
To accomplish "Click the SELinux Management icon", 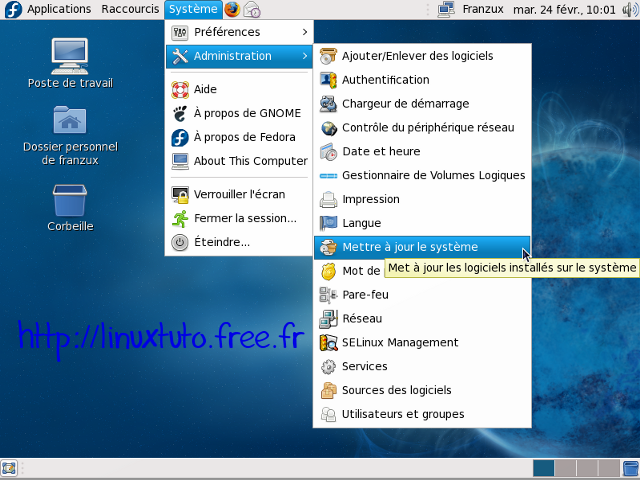I will click(328, 342).
